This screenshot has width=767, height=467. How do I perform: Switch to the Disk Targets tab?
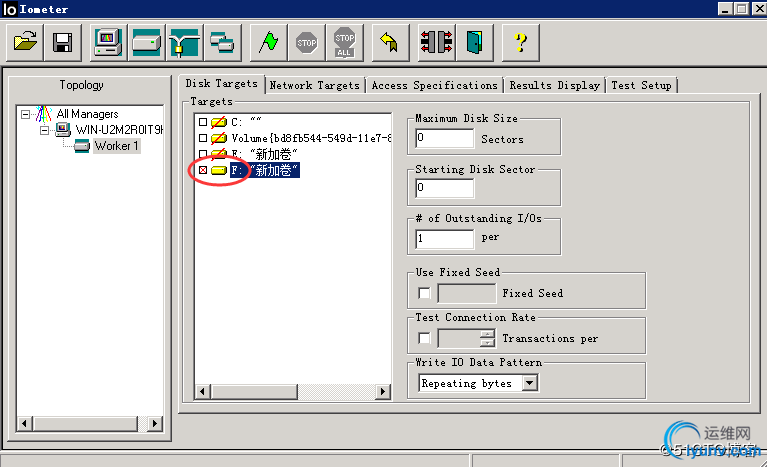(222, 84)
